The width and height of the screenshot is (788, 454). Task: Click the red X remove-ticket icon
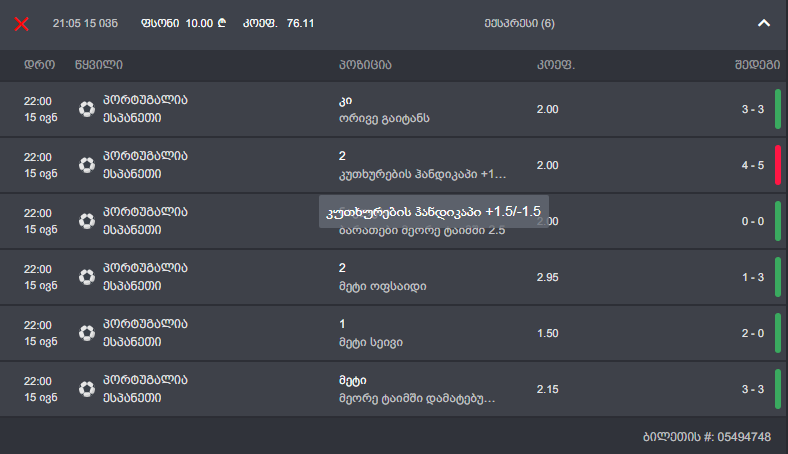pos(21,22)
